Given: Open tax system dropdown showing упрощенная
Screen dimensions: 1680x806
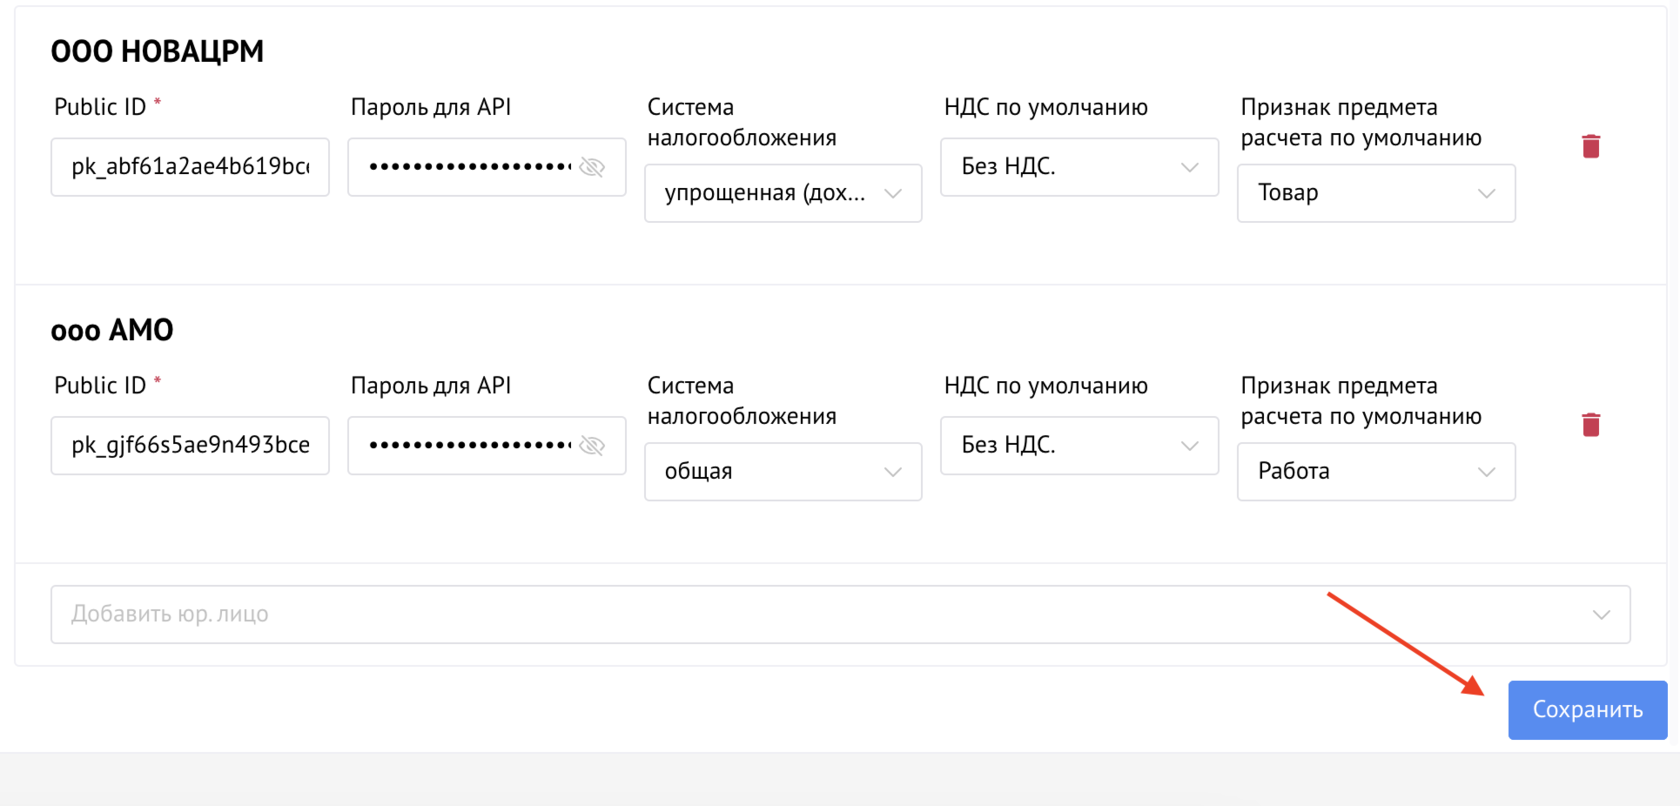Looking at the screenshot, I should click(x=782, y=193).
